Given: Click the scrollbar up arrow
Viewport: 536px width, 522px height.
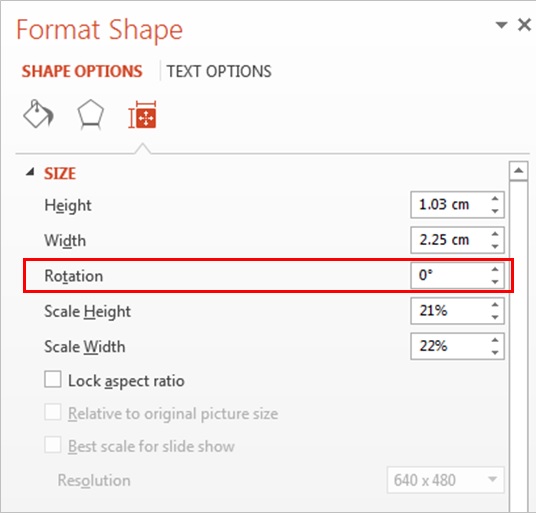Looking at the screenshot, I should pyautogui.click(x=518, y=170).
